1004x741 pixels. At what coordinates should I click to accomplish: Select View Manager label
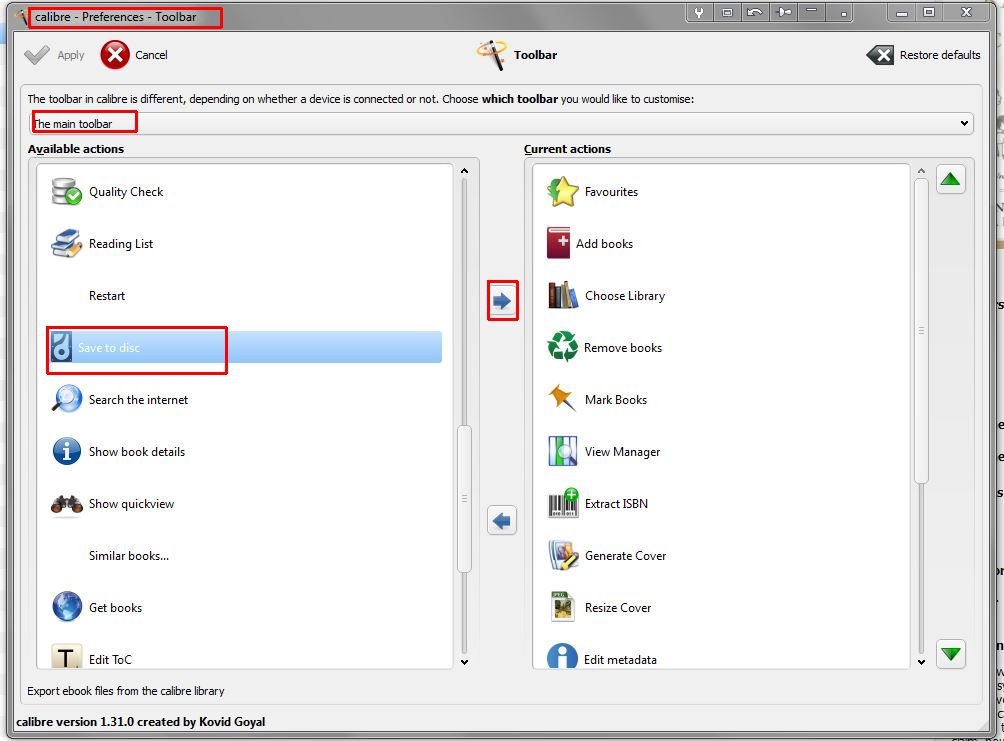[x=622, y=452]
